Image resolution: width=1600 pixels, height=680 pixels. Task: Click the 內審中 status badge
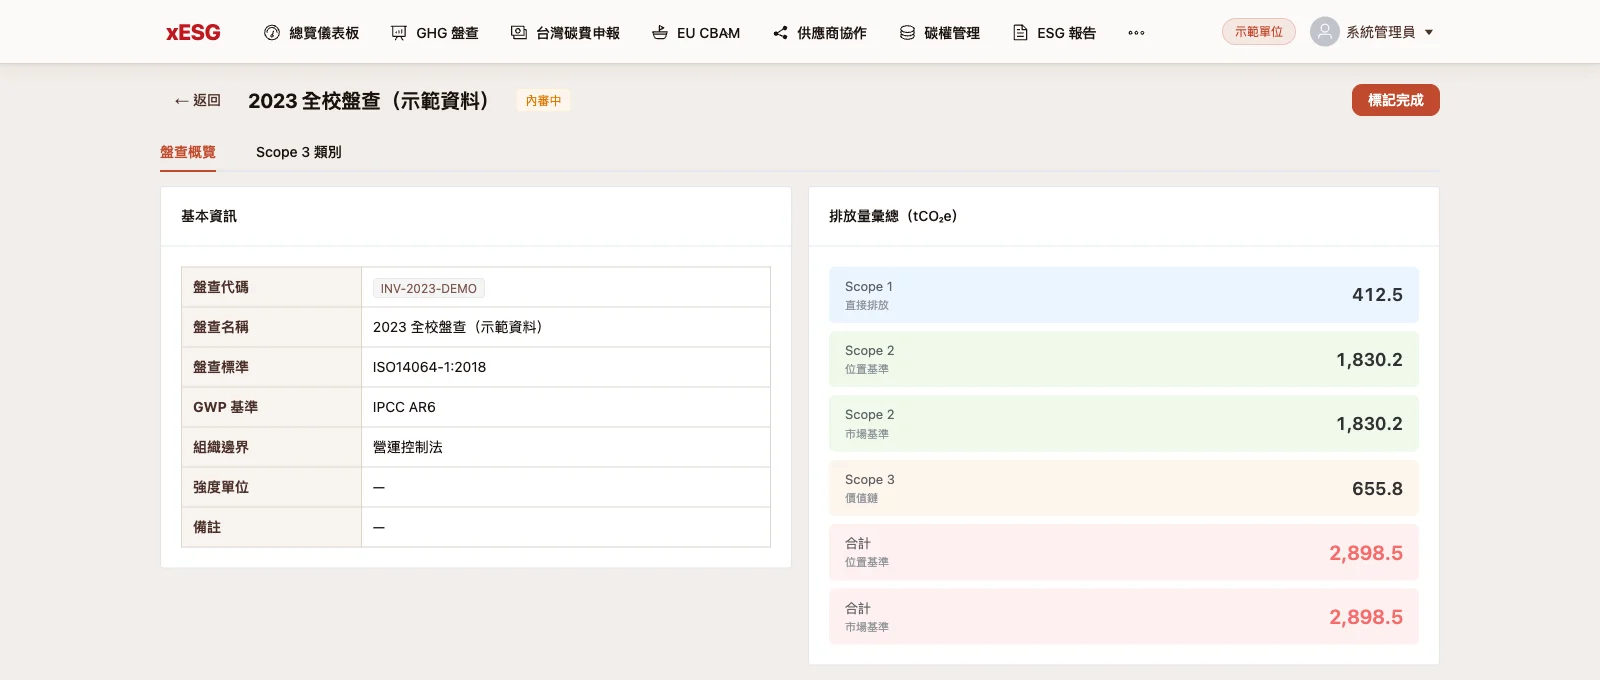pos(544,100)
